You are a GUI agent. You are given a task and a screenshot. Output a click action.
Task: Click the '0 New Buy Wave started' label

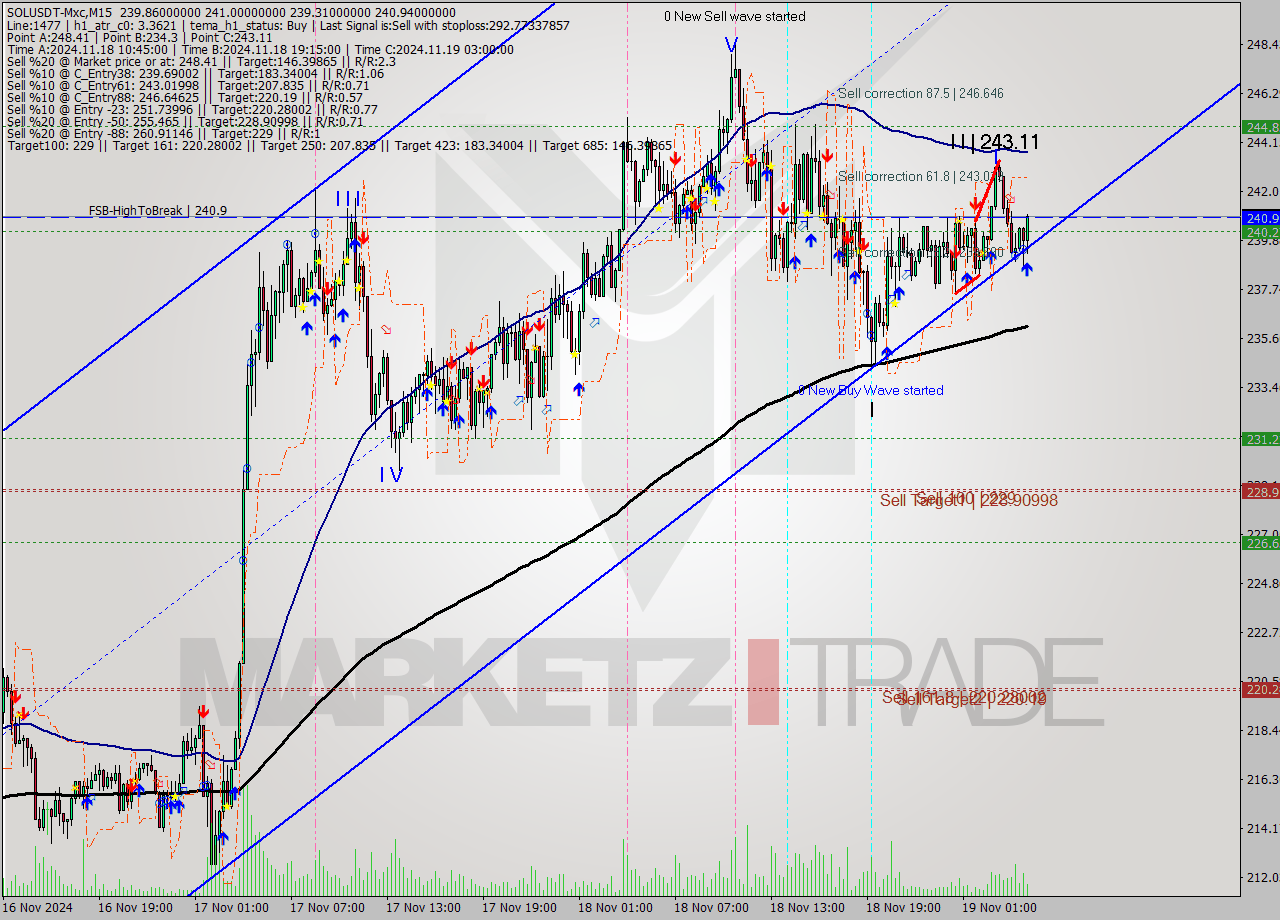tap(870, 390)
